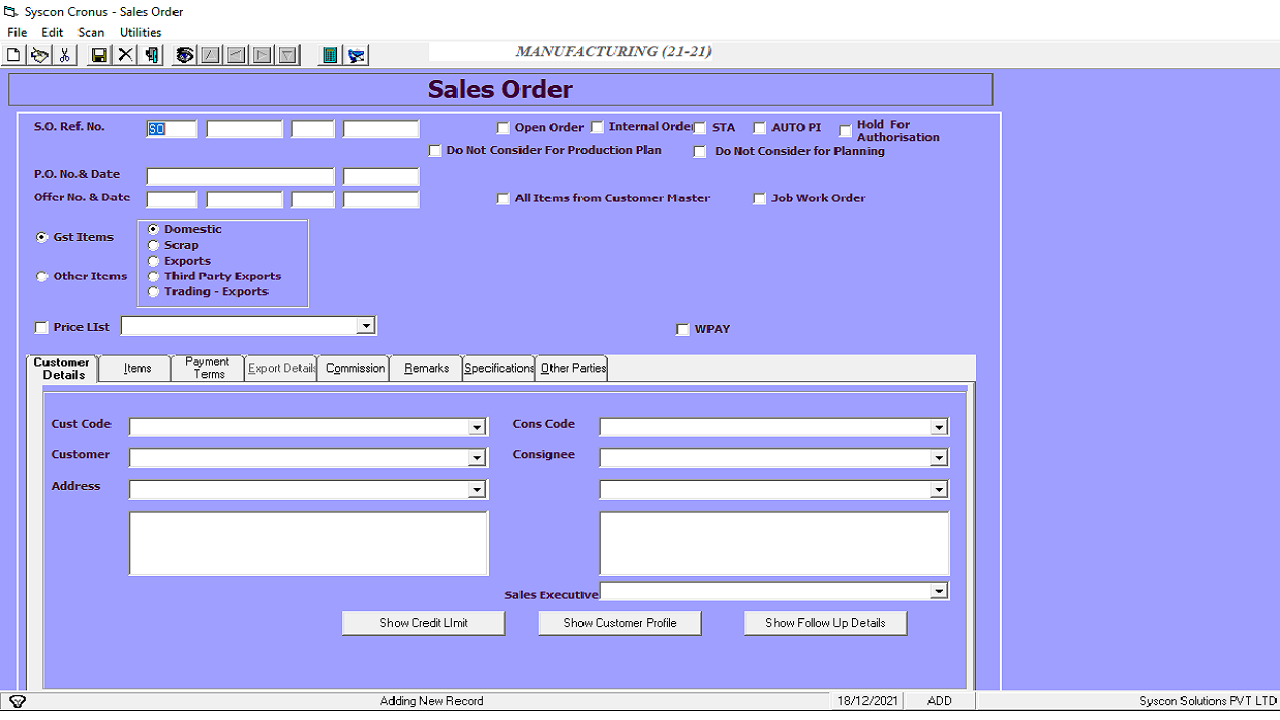Open the Edit menu
The image size is (1280, 720).
click(52, 32)
